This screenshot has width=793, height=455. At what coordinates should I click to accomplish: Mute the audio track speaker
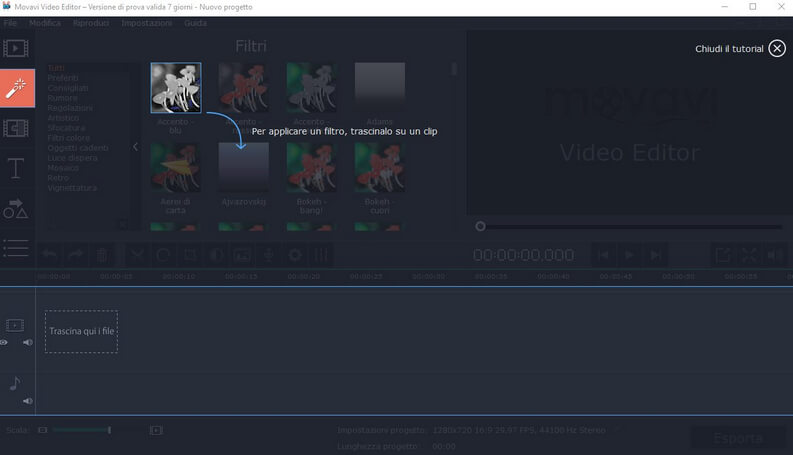pos(27,400)
